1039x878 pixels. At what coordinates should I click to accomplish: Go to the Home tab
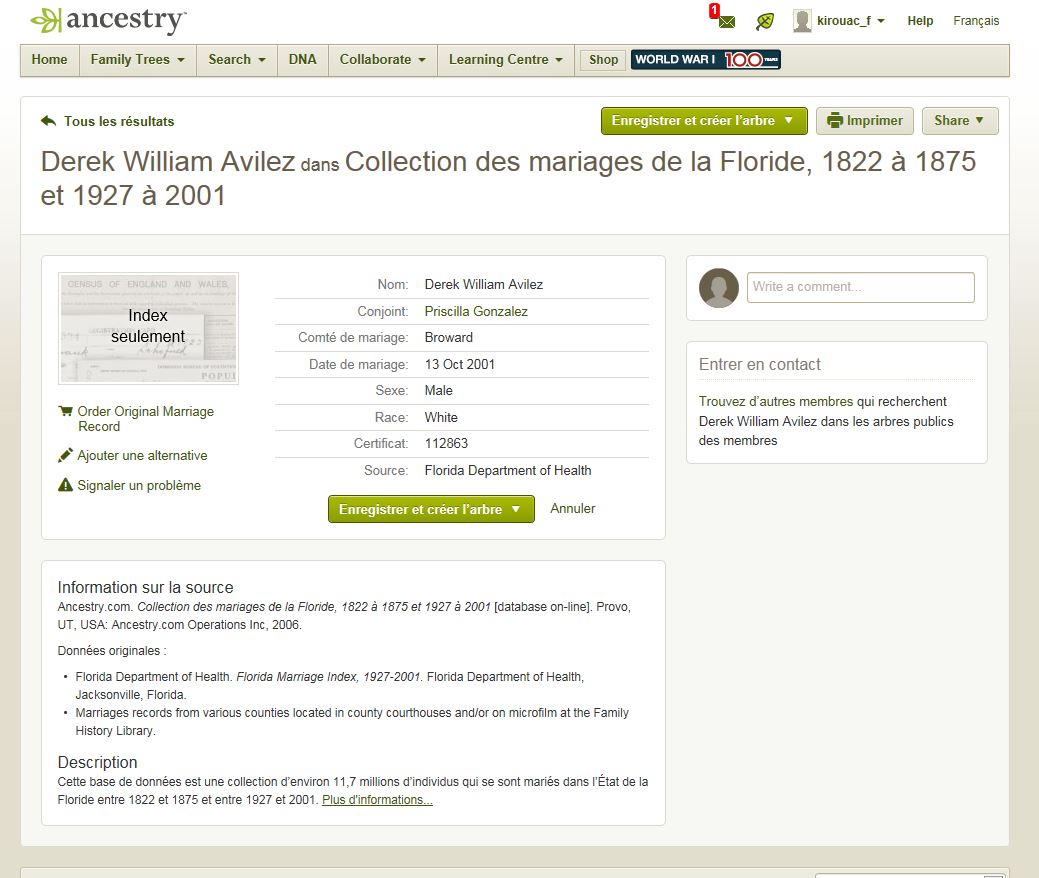(x=50, y=60)
